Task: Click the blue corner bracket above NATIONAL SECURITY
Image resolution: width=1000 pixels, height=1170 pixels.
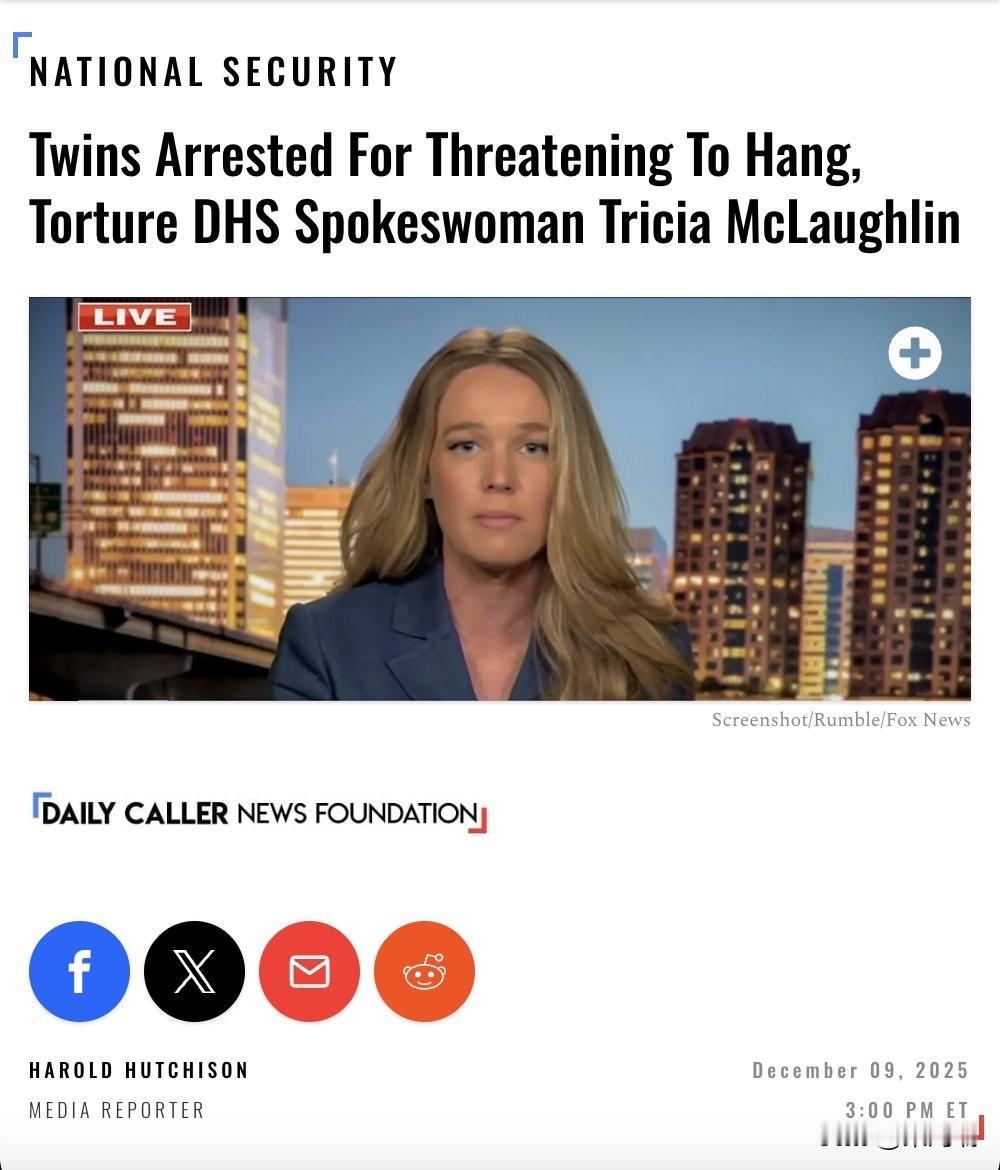Action: pyautogui.click(x=22, y=44)
